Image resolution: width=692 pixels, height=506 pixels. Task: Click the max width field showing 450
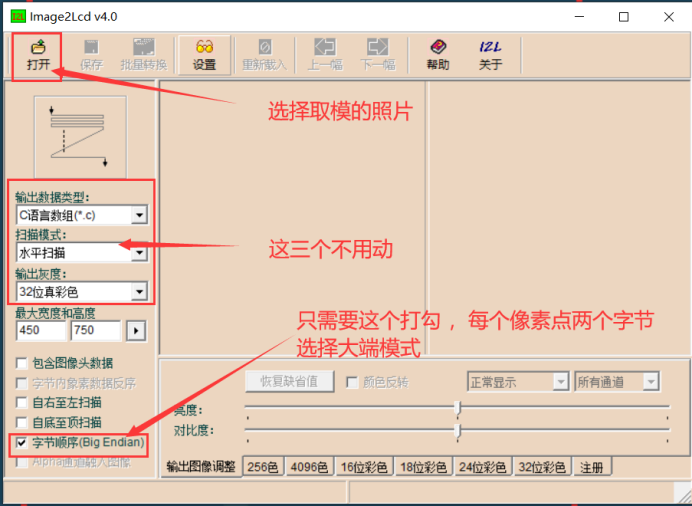tap(41, 330)
